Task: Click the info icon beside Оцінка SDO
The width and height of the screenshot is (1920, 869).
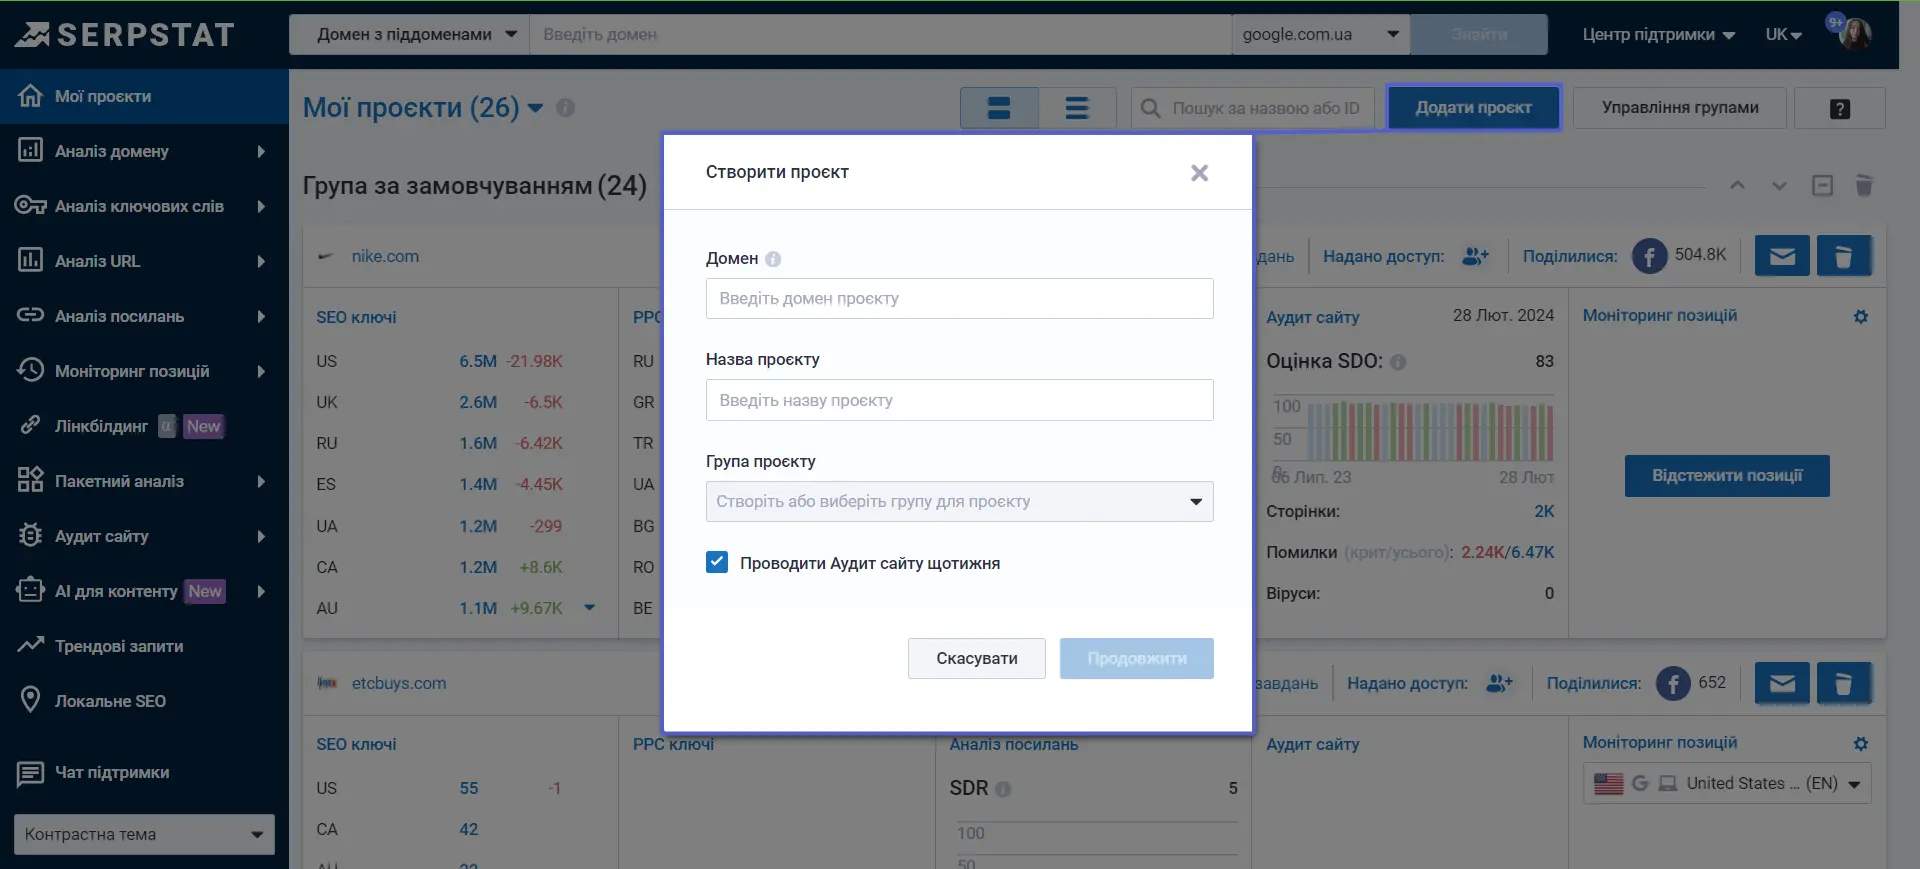Action: (1398, 362)
